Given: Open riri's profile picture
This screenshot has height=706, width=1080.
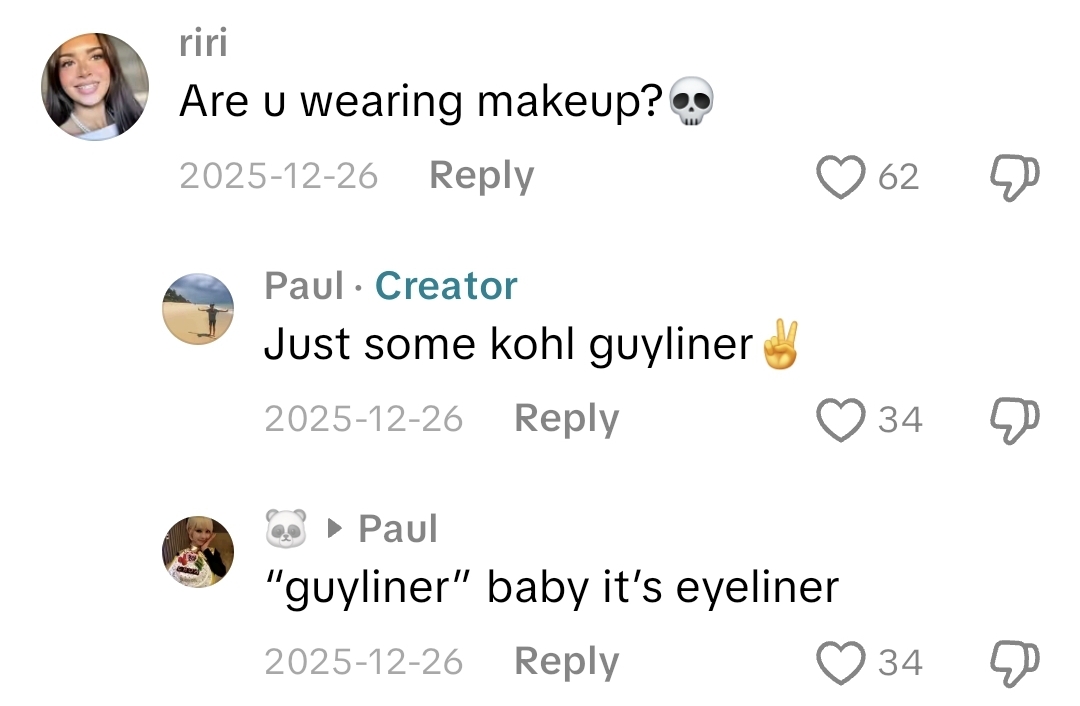Looking at the screenshot, I should click(x=95, y=86).
